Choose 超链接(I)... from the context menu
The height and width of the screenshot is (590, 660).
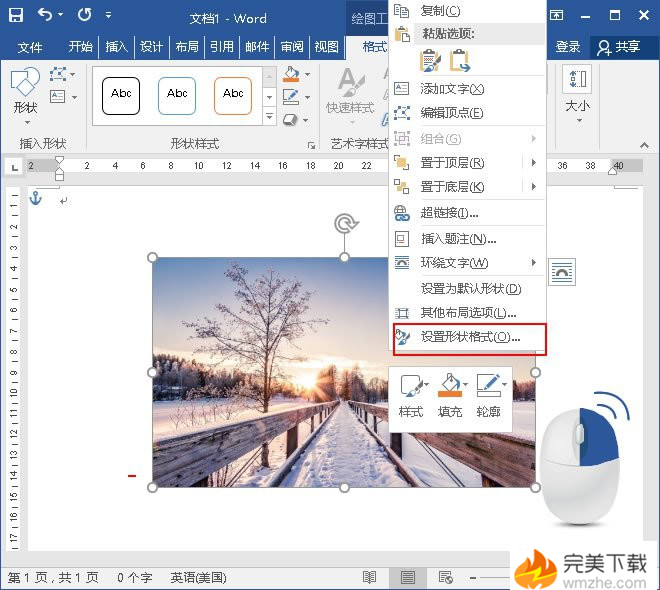click(x=467, y=213)
